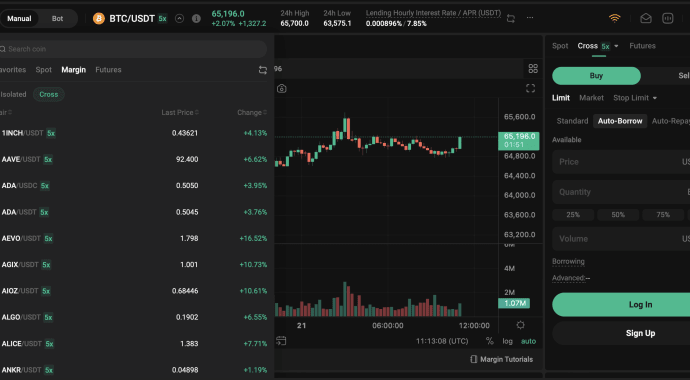The width and height of the screenshot is (690, 380).
Task: Toggle percent scale on chart
Action: [x=490, y=341]
